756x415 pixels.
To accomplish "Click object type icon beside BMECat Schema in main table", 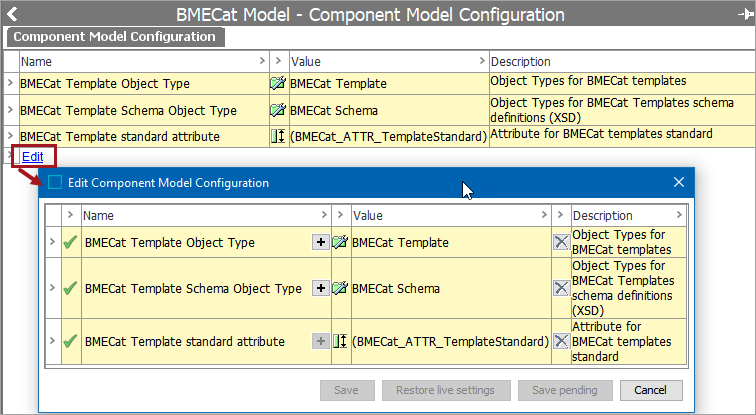I will click(x=278, y=109).
